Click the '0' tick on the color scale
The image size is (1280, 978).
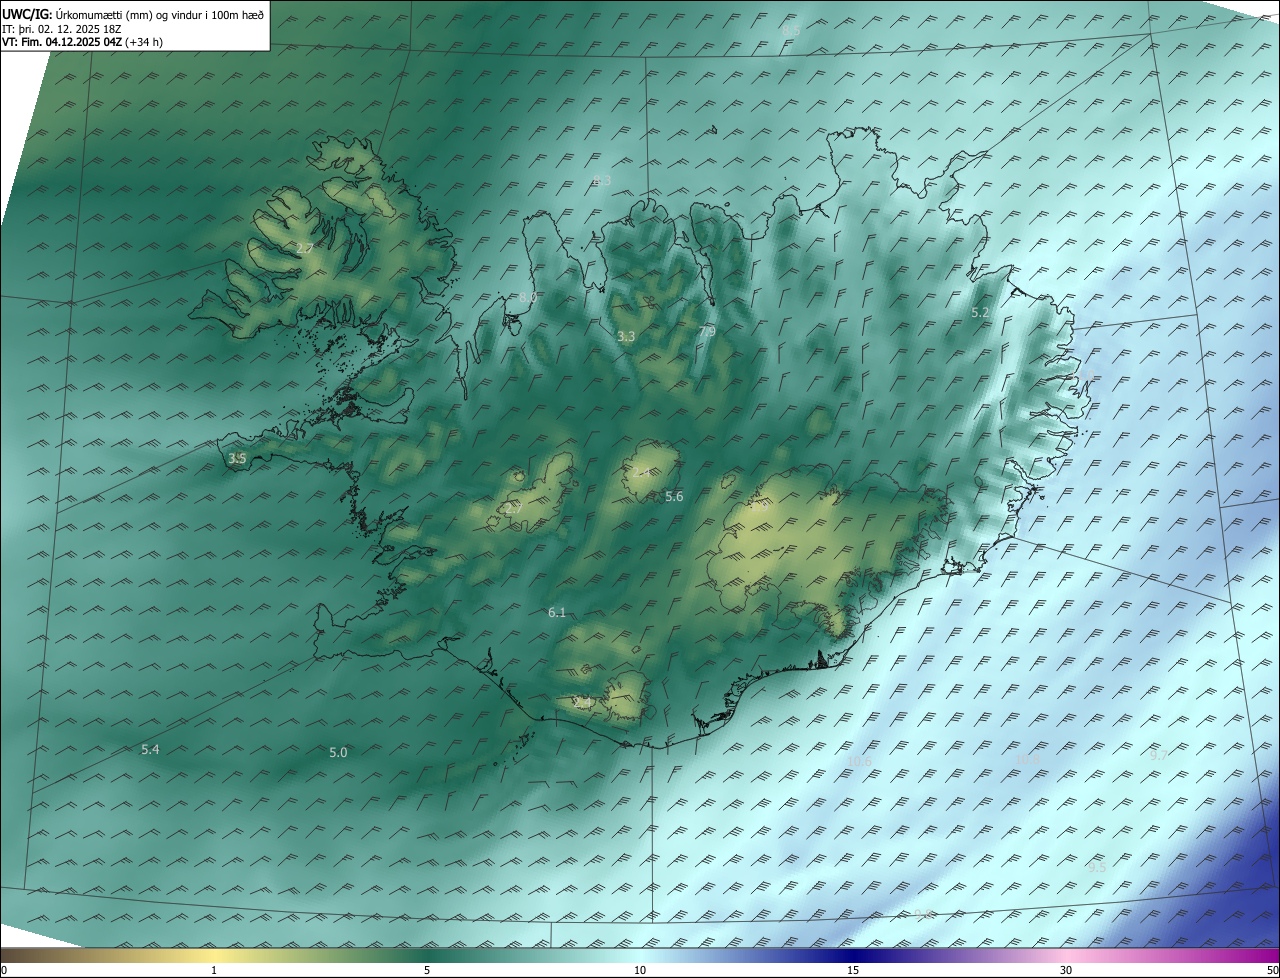click(4, 971)
